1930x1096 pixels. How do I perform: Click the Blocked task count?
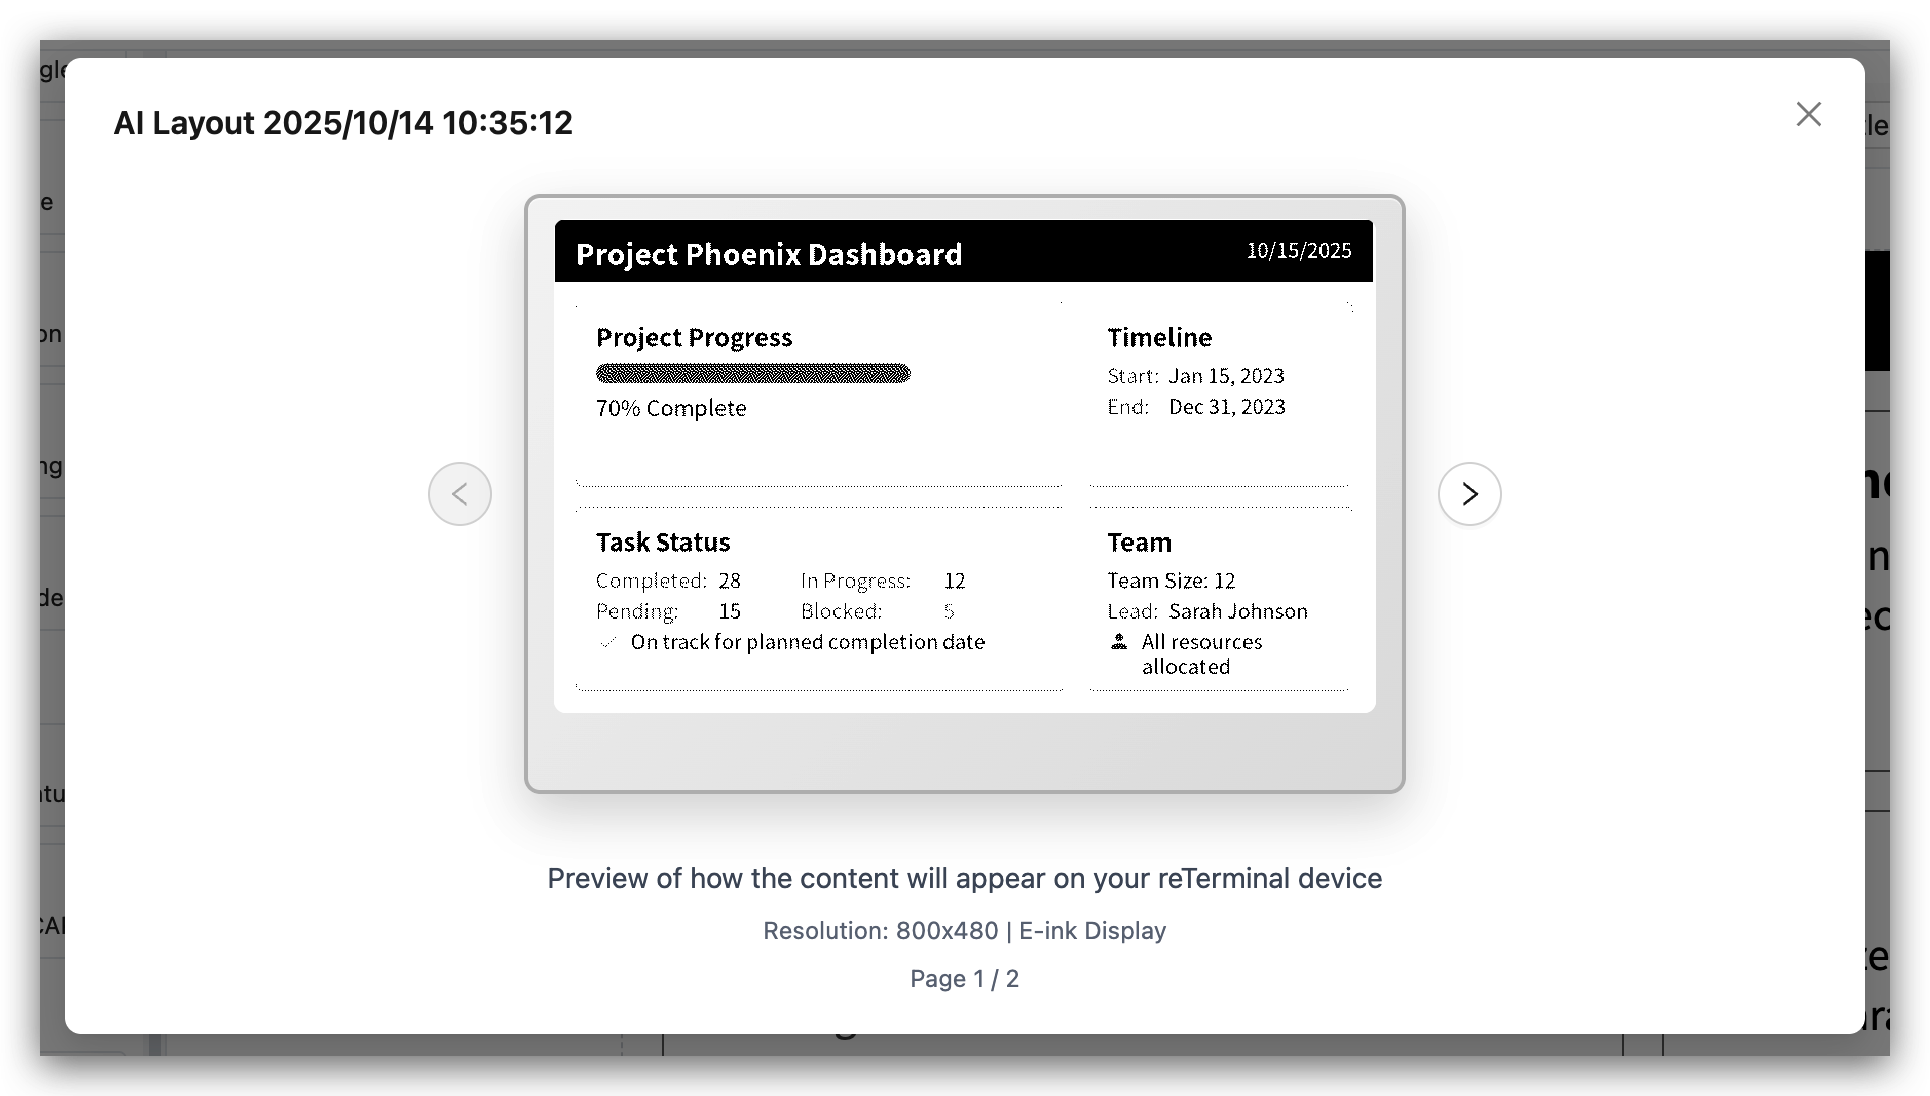(x=948, y=611)
